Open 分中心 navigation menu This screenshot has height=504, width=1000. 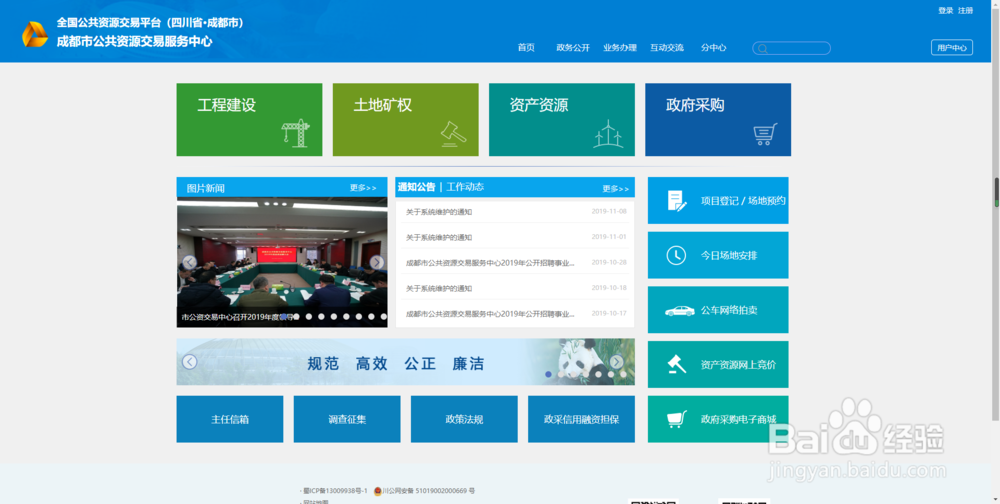pos(713,48)
